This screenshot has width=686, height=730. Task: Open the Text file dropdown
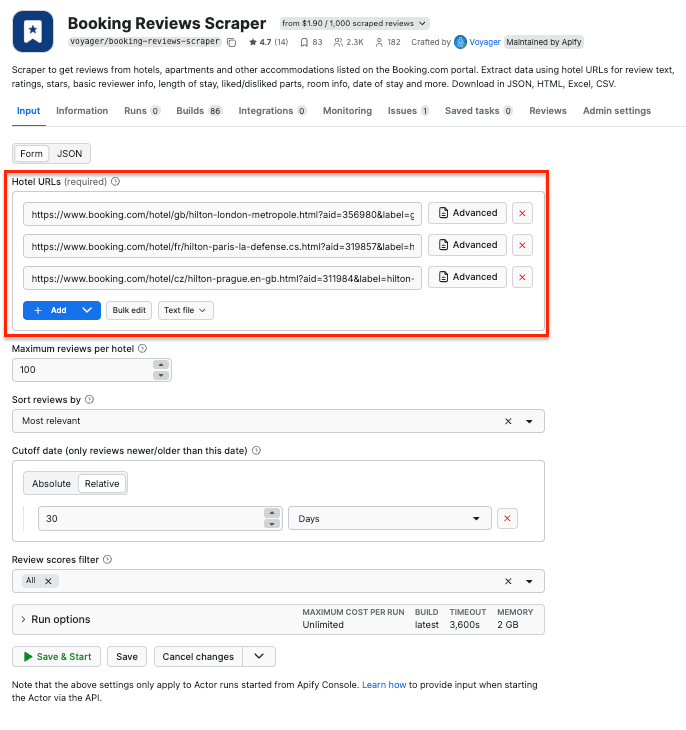(x=185, y=310)
